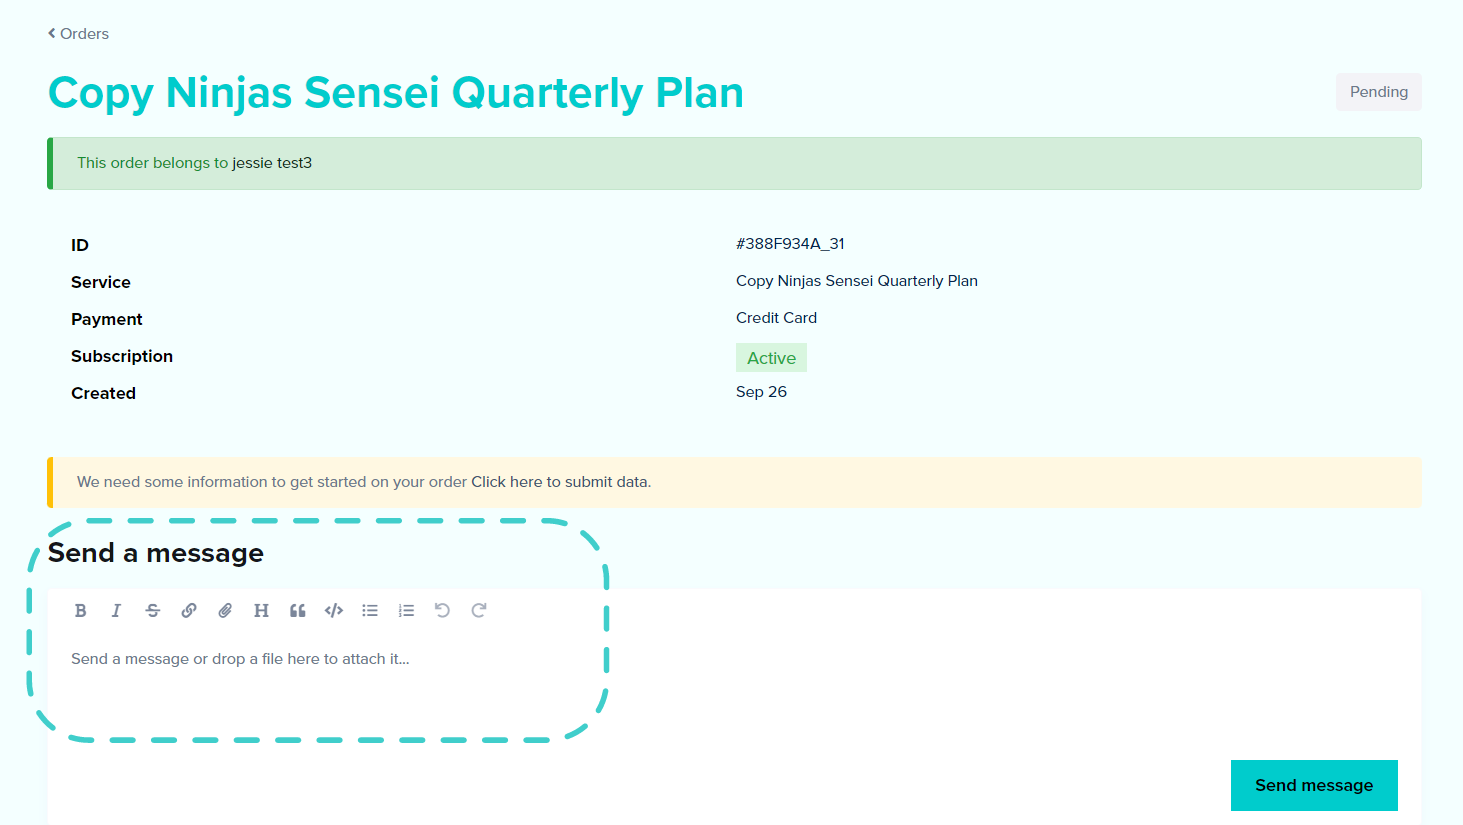The width and height of the screenshot is (1463, 825).
Task: Insert code block formatting
Action: coord(334,610)
